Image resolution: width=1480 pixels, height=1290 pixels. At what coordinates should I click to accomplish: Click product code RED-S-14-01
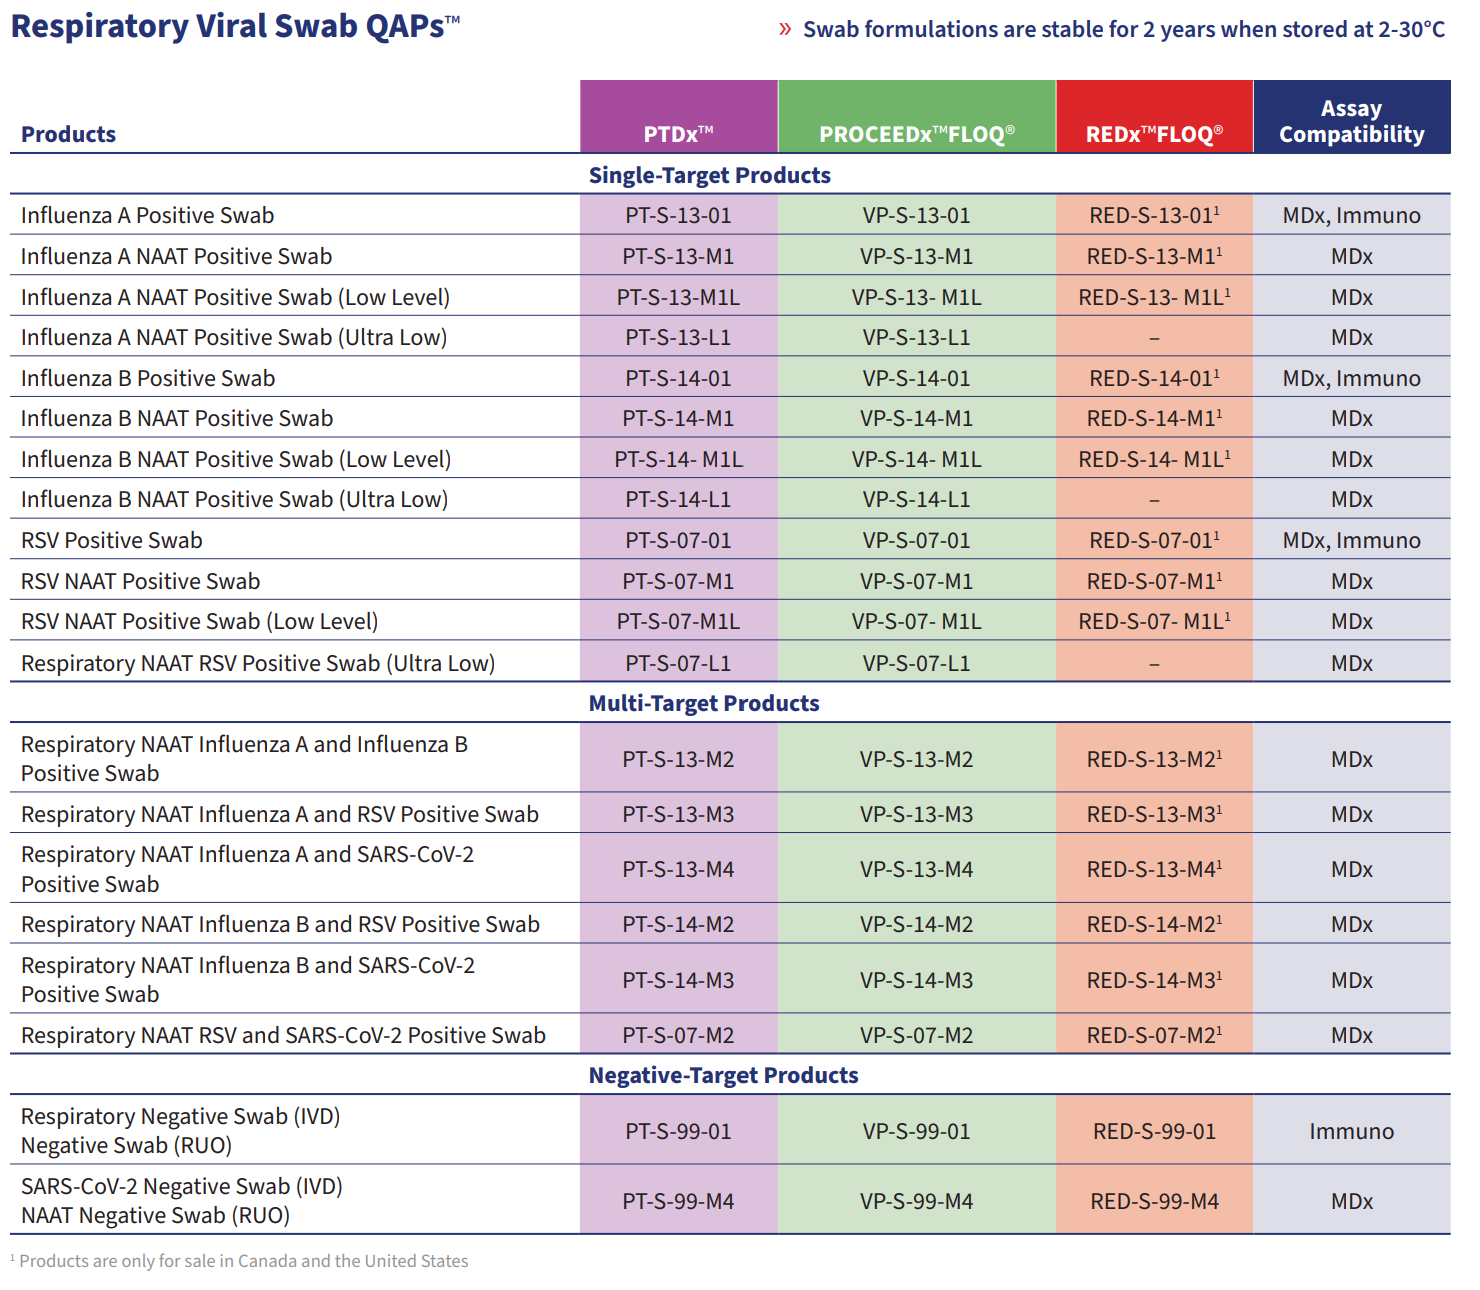(1154, 378)
